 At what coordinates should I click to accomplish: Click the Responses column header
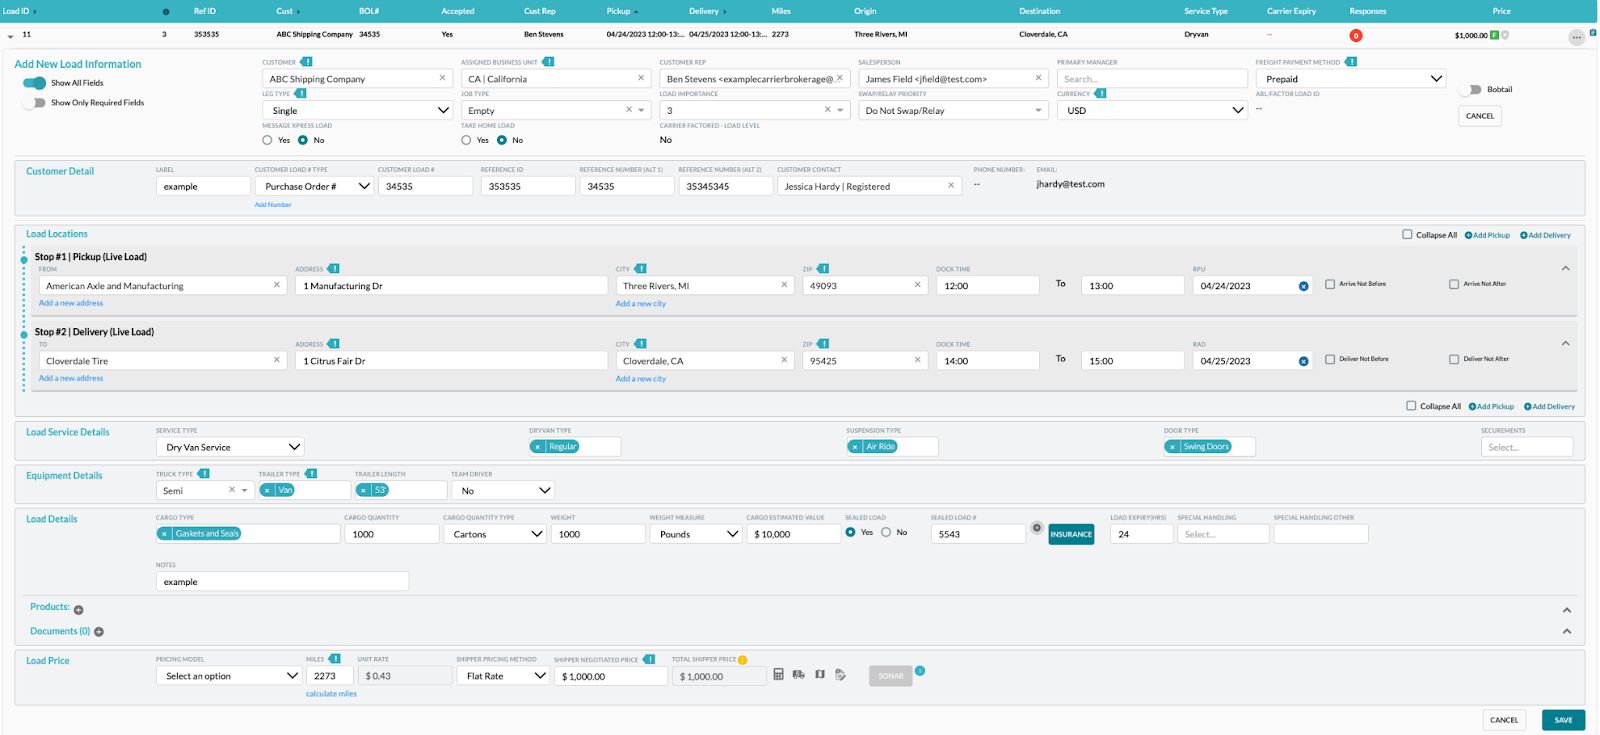1368,11
